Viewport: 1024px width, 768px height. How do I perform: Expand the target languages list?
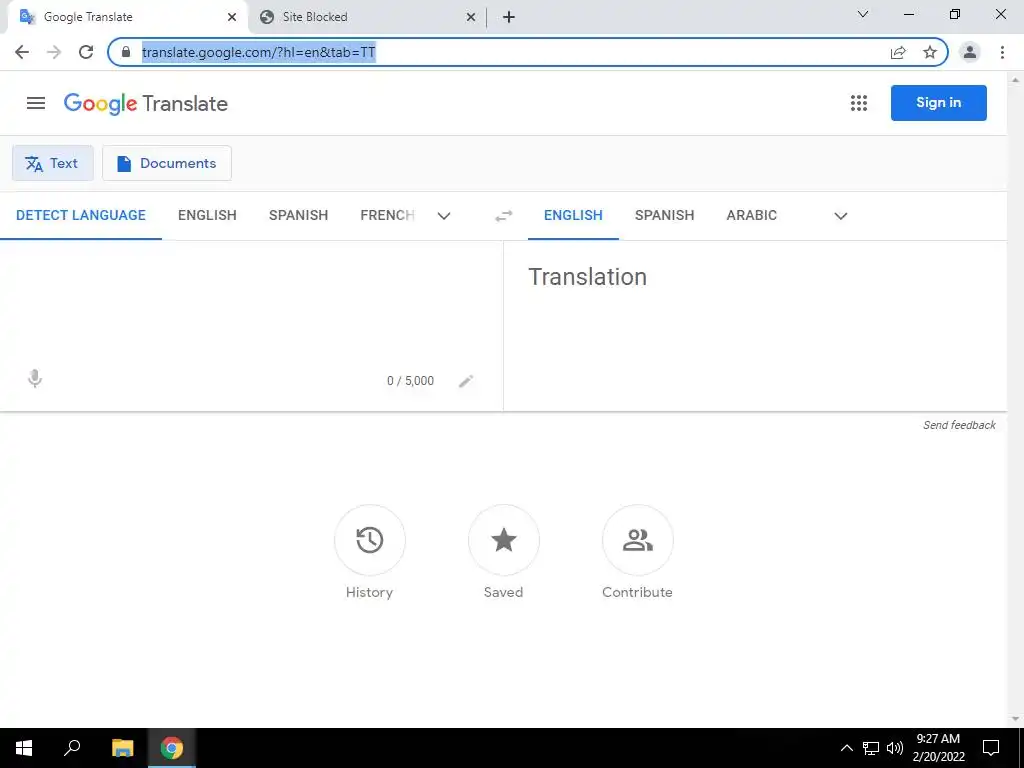[x=841, y=216]
